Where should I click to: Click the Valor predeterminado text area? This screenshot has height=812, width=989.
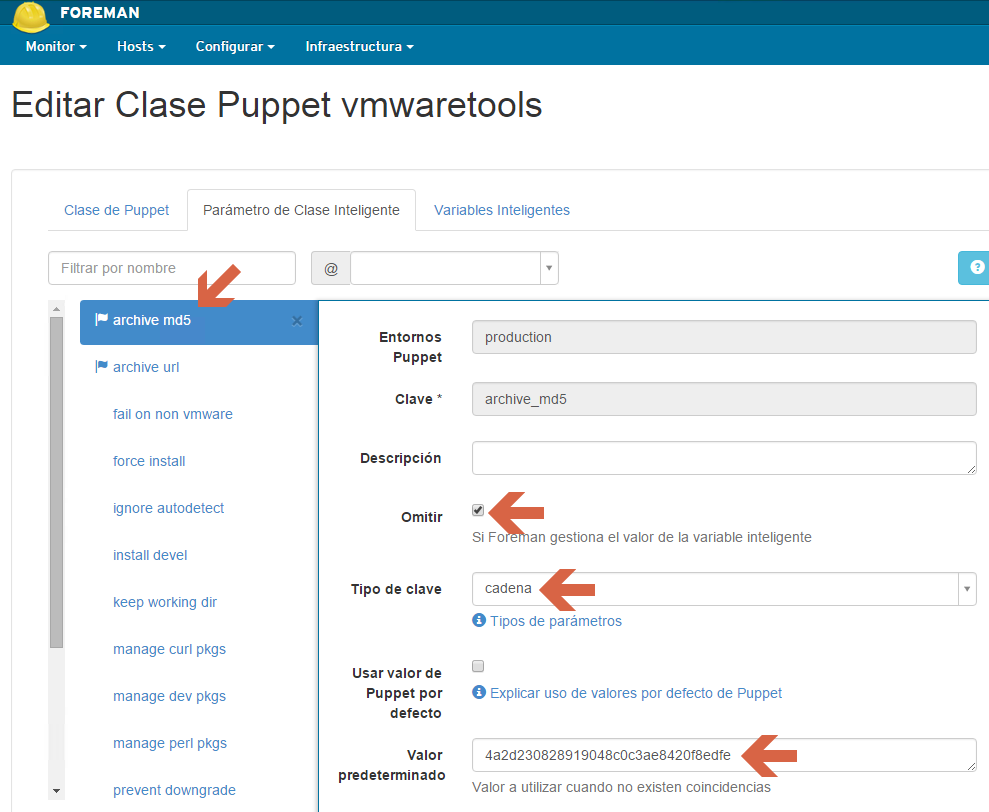(724, 755)
